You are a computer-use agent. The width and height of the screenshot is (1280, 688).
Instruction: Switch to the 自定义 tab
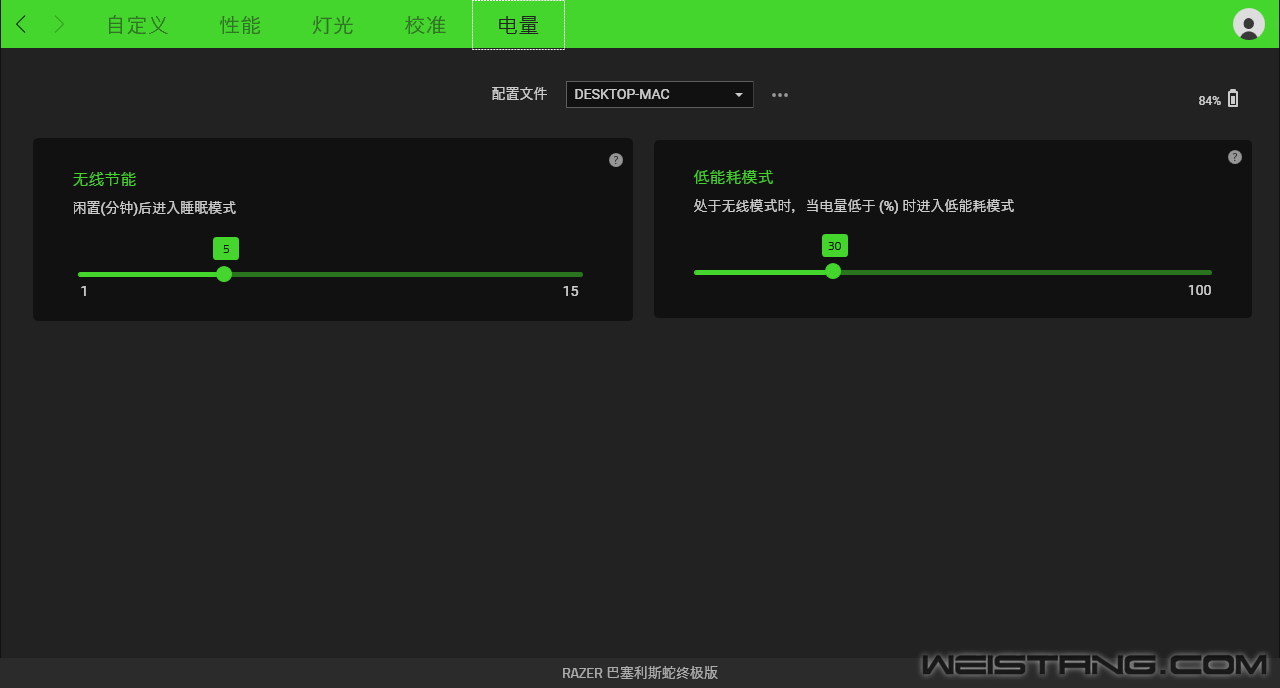(x=138, y=25)
